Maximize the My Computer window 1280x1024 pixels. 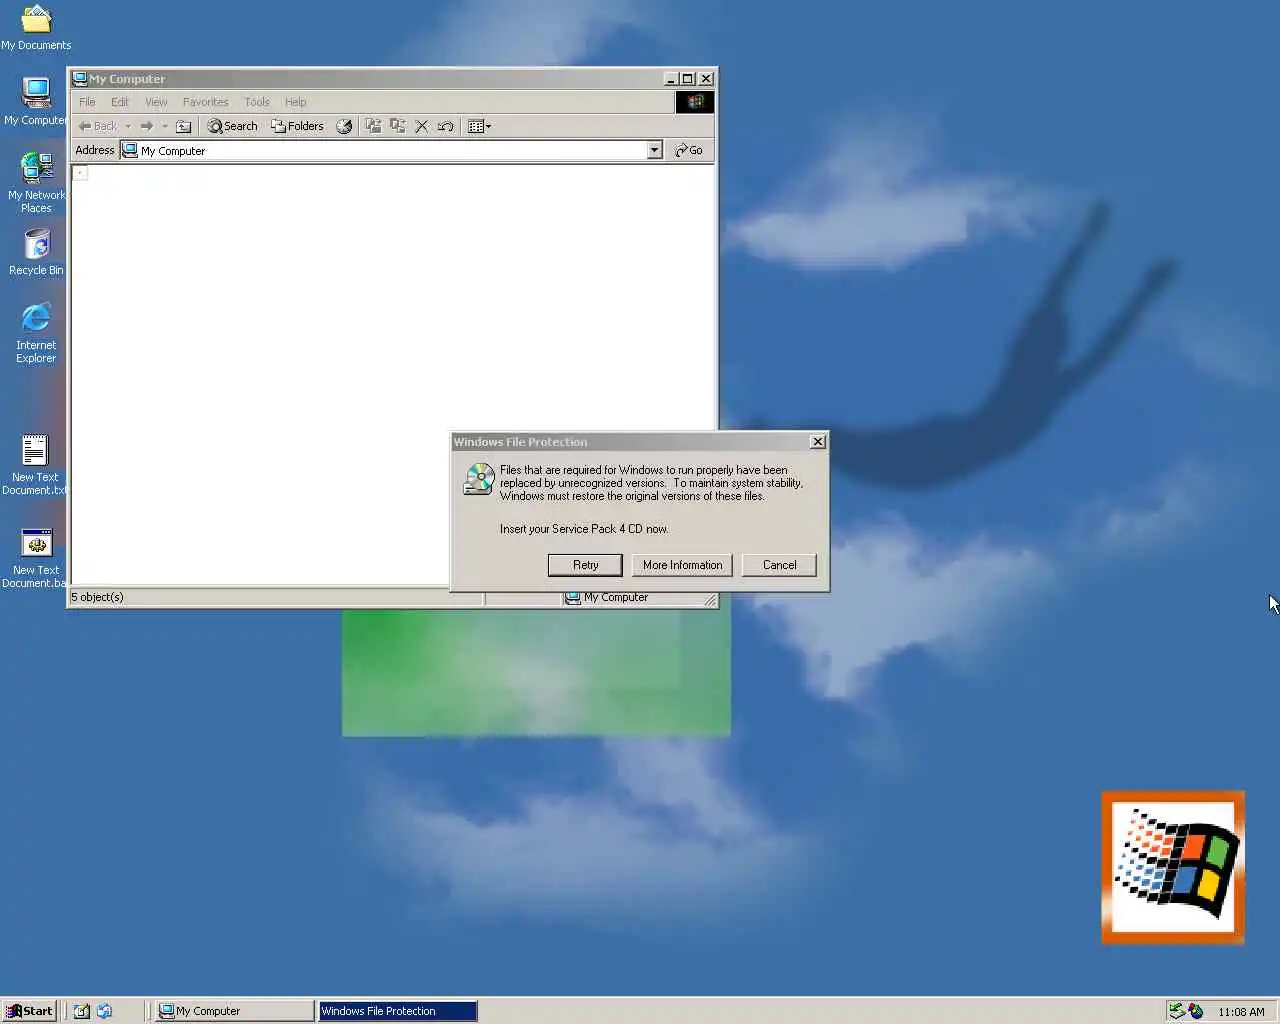click(687, 78)
